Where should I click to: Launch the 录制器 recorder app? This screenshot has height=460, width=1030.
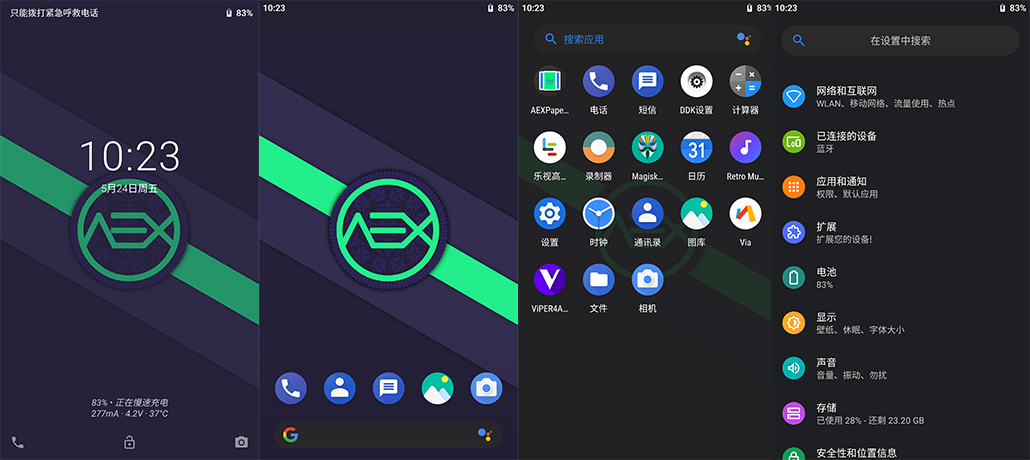tap(598, 147)
